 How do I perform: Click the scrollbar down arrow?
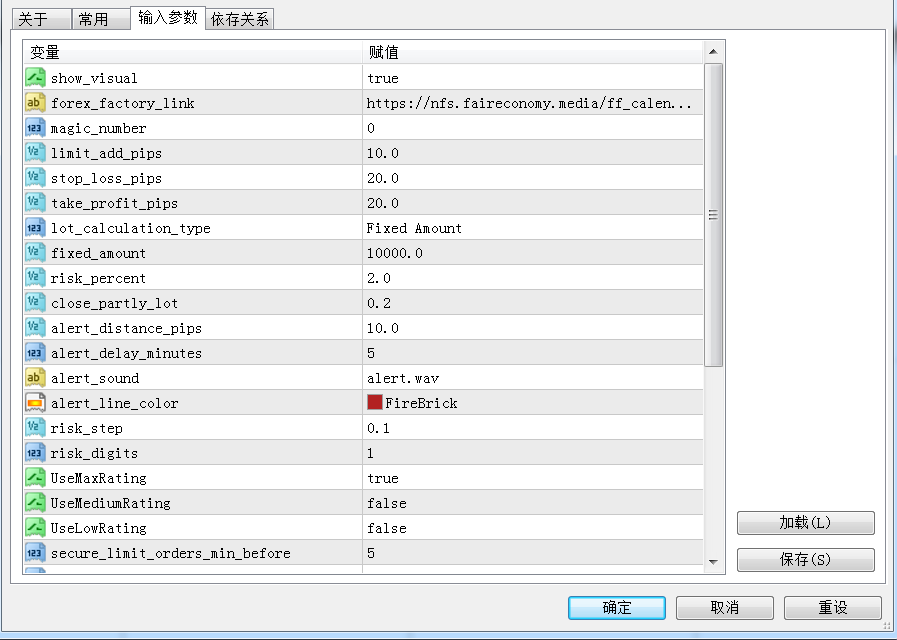point(713,563)
